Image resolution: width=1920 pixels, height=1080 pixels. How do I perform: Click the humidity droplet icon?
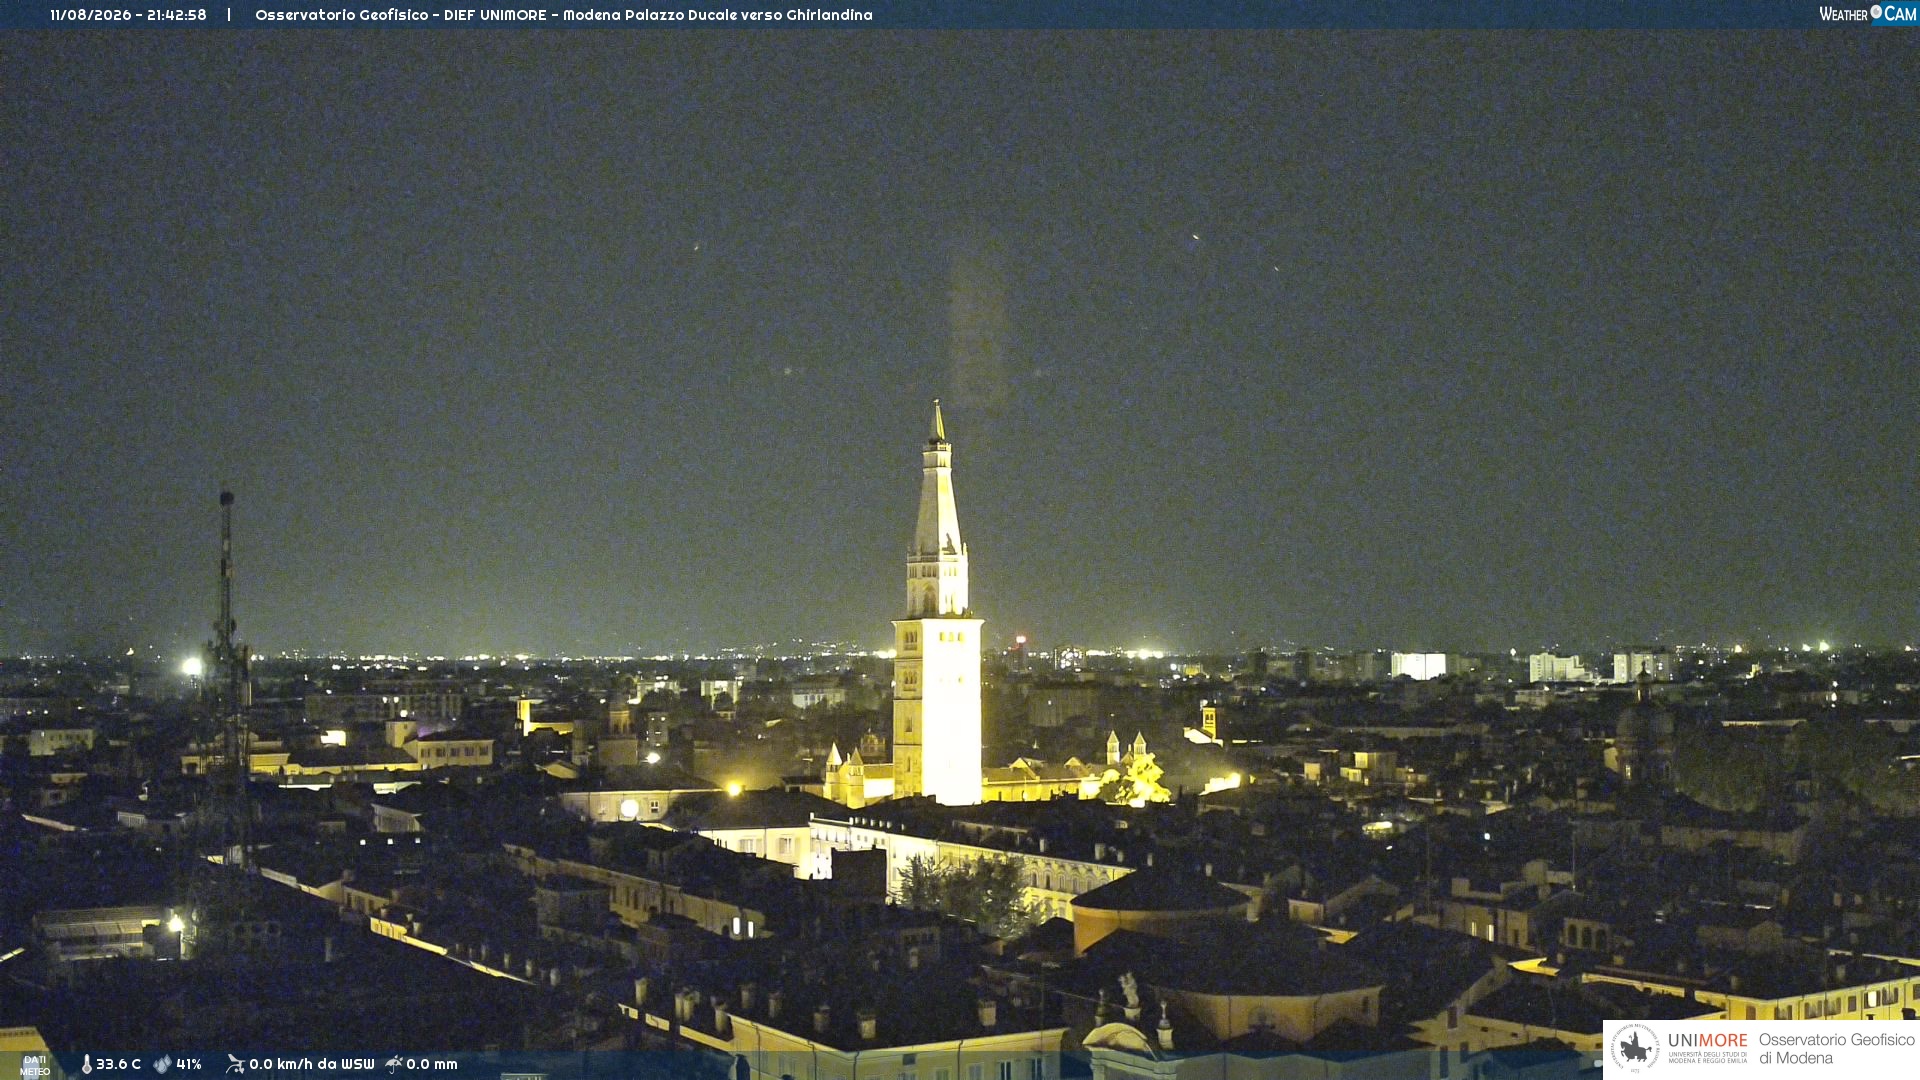pos(162,1064)
